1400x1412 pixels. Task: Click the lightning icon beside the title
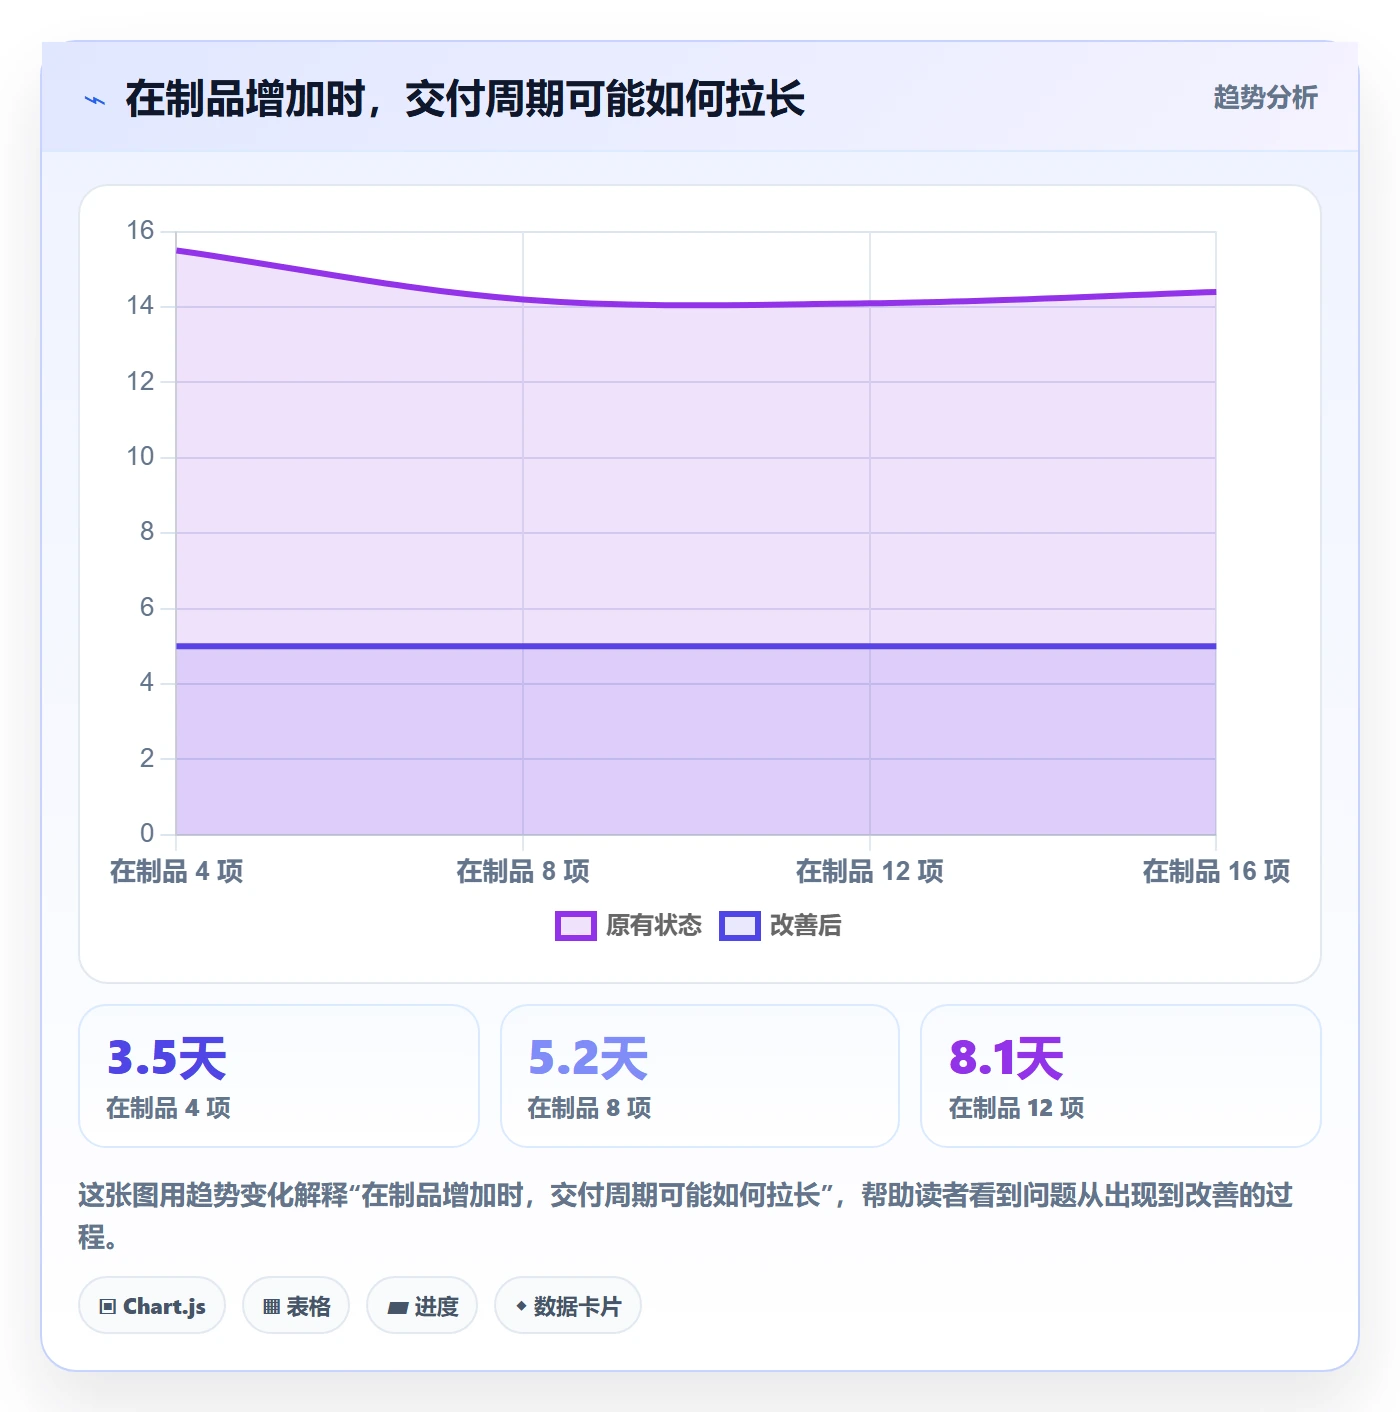[95, 100]
